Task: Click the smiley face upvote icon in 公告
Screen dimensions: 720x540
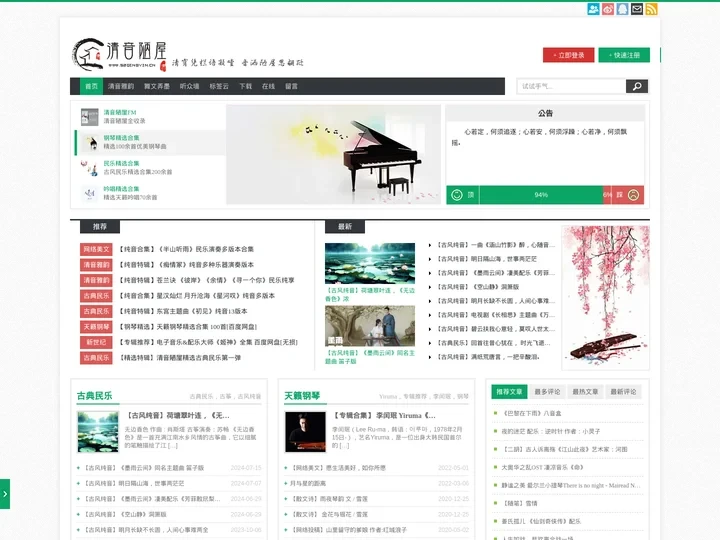Action: click(x=457, y=195)
